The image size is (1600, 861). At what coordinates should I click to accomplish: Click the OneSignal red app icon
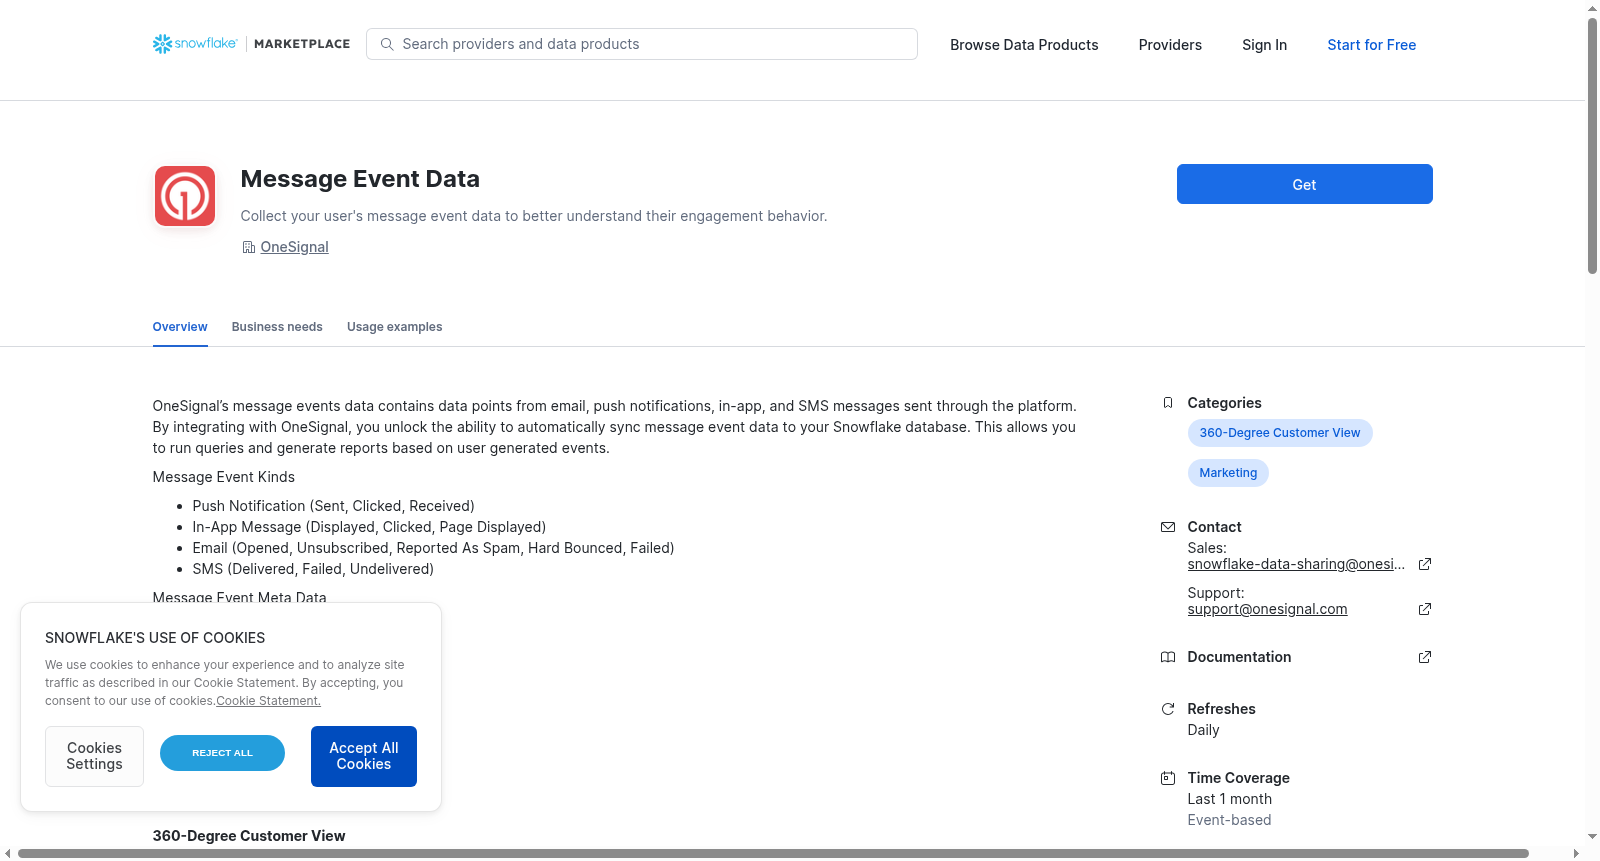[185, 196]
